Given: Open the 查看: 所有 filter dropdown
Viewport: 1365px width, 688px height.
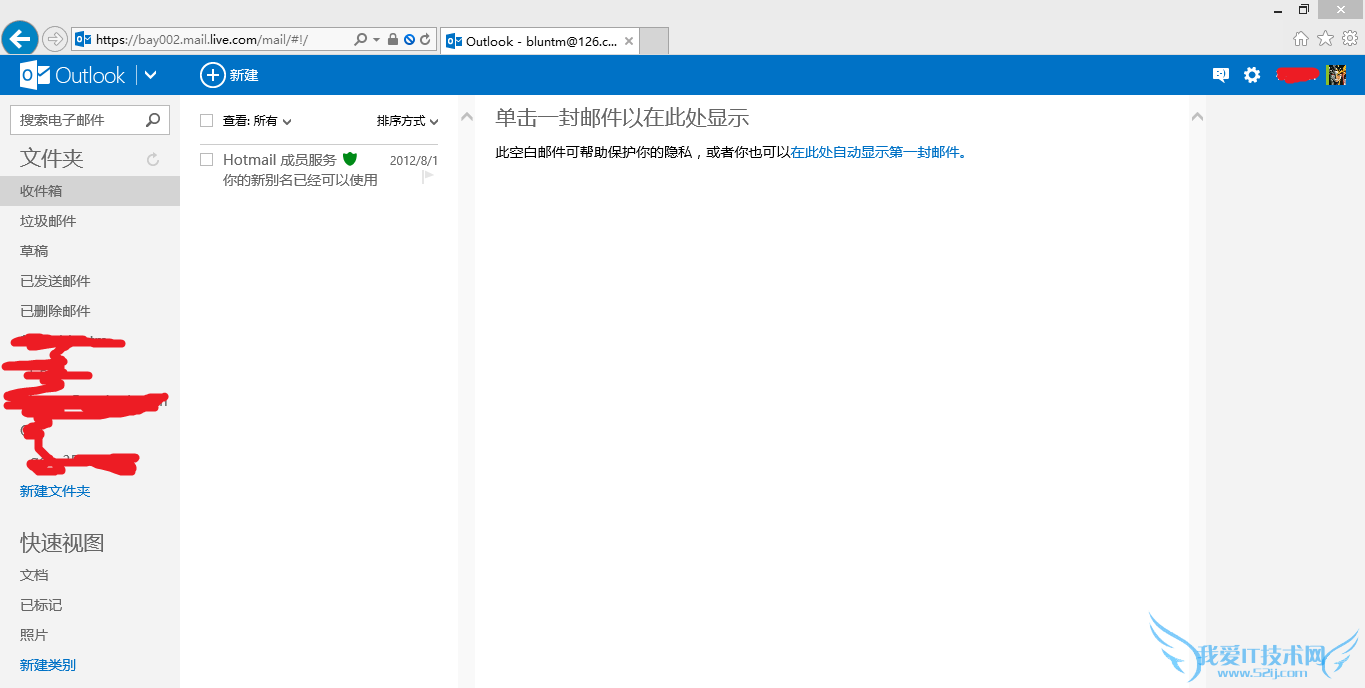Looking at the screenshot, I should tap(257, 121).
